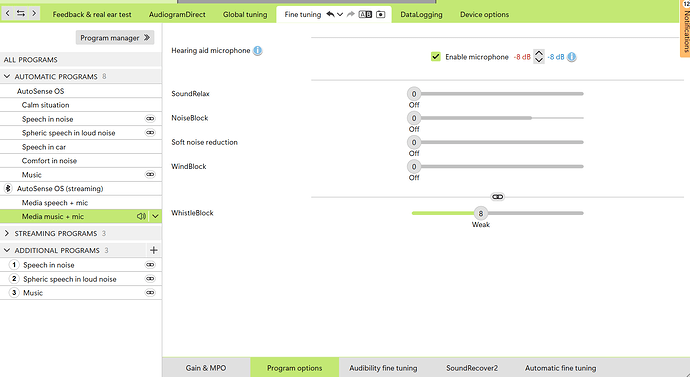Viewport: 690px width, 377px height.
Task: Increase microphone attenuation with up arrow
Action: click(x=539, y=53)
